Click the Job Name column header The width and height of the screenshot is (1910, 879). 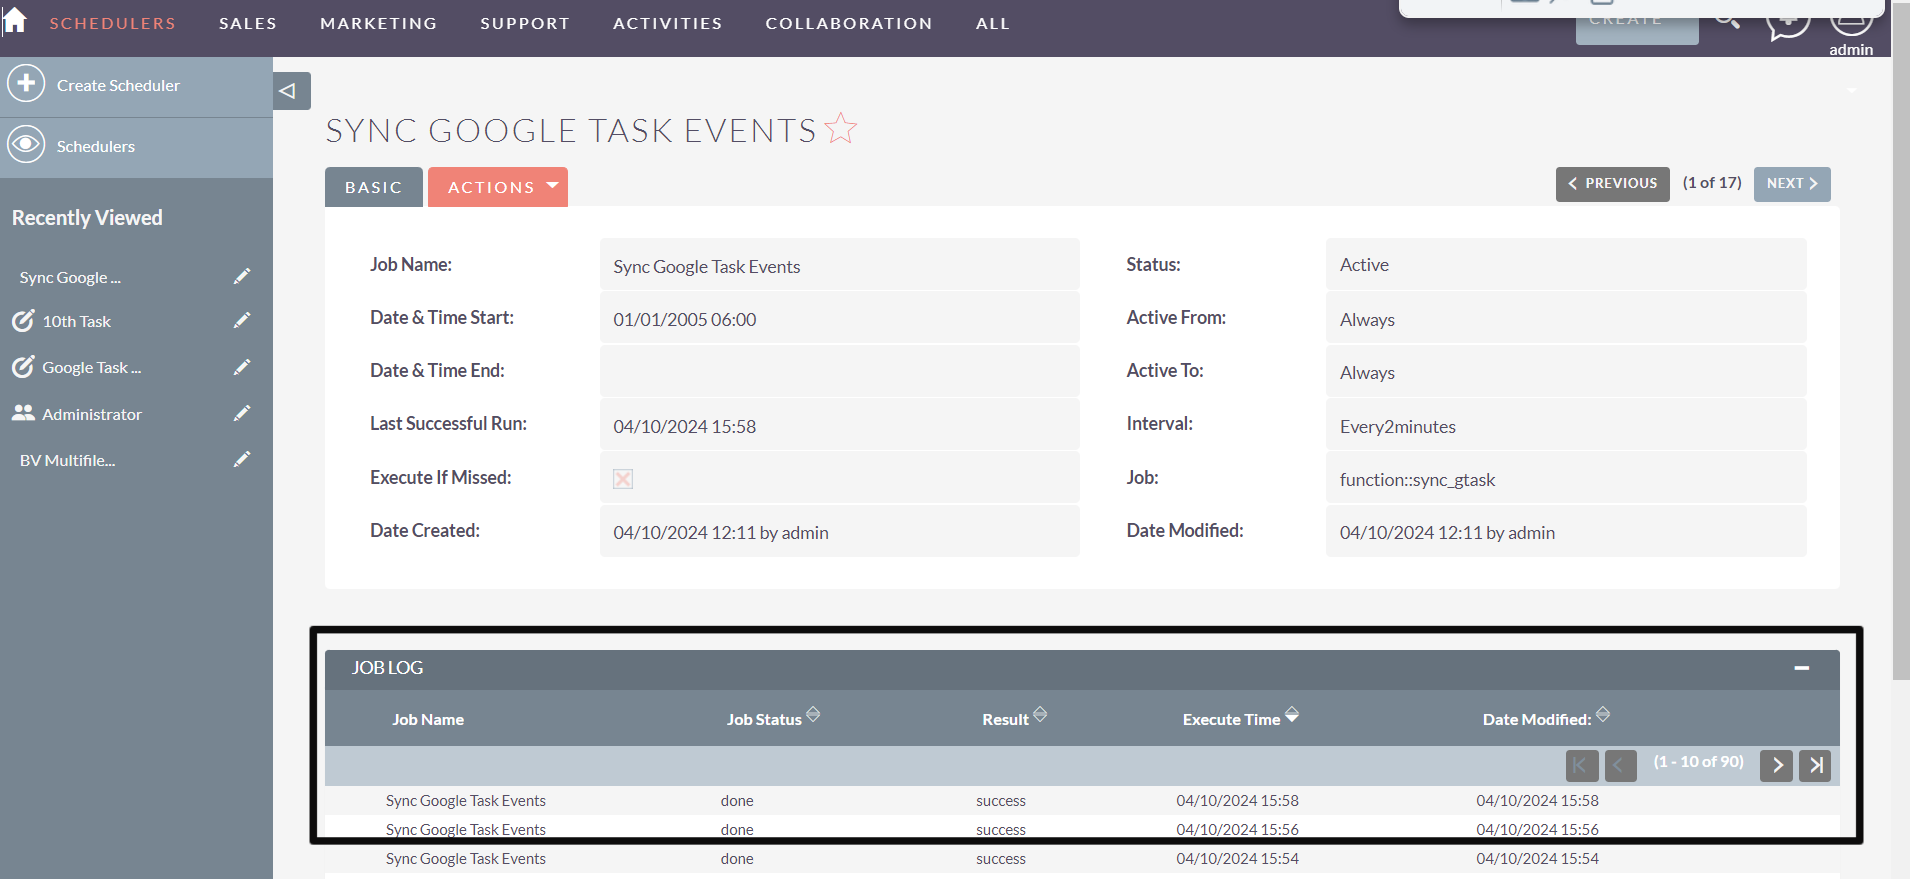(x=428, y=720)
